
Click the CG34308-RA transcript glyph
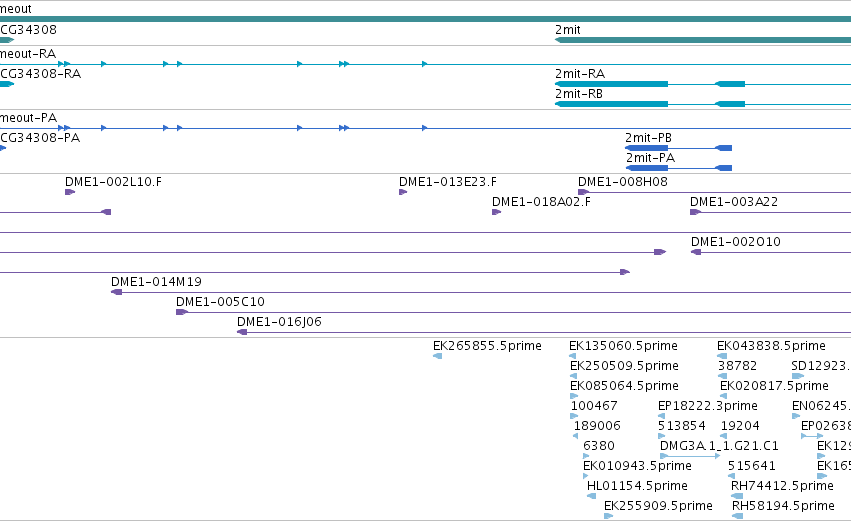(7, 84)
